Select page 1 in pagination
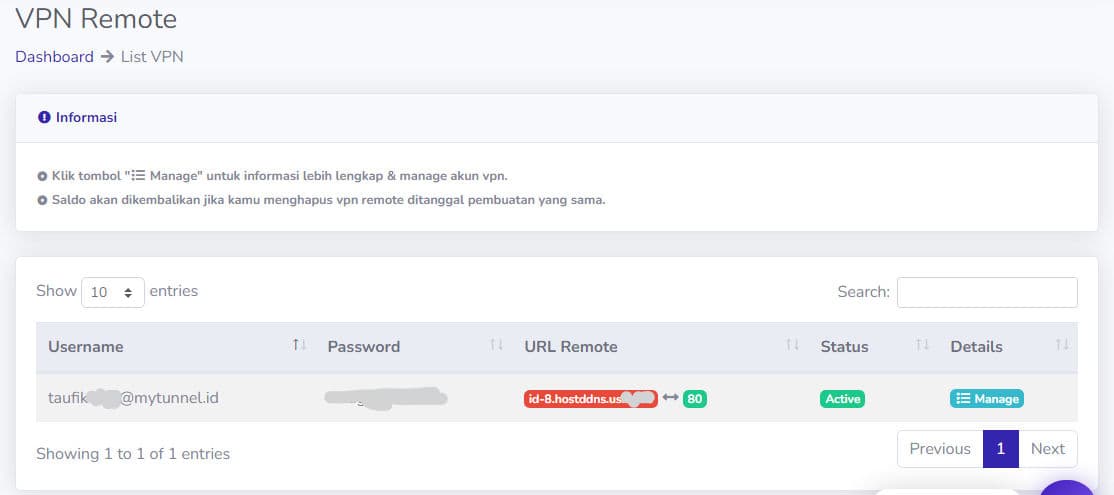1114x495 pixels. (x=1001, y=449)
